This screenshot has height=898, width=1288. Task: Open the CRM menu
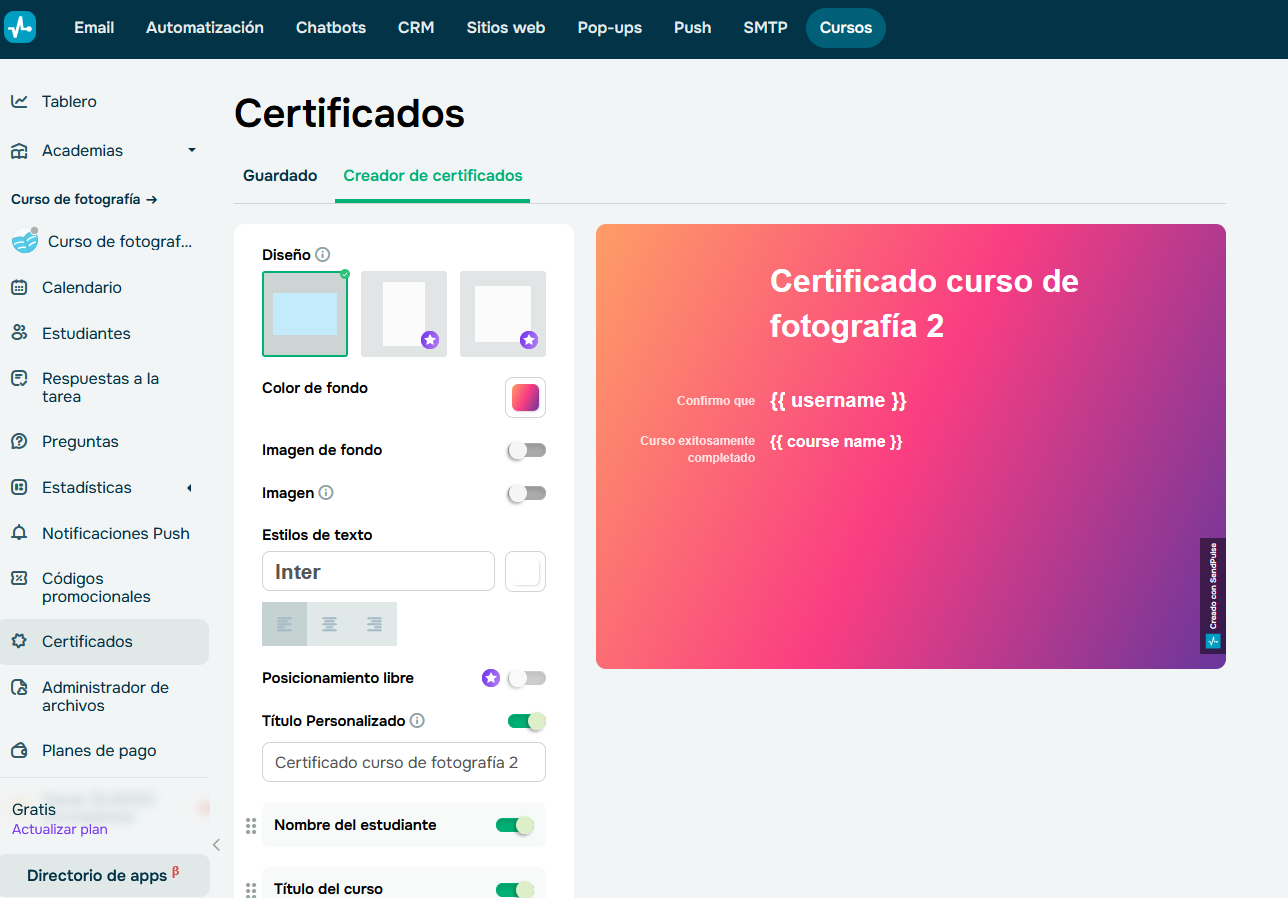pyautogui.click(x=416, y=28)
